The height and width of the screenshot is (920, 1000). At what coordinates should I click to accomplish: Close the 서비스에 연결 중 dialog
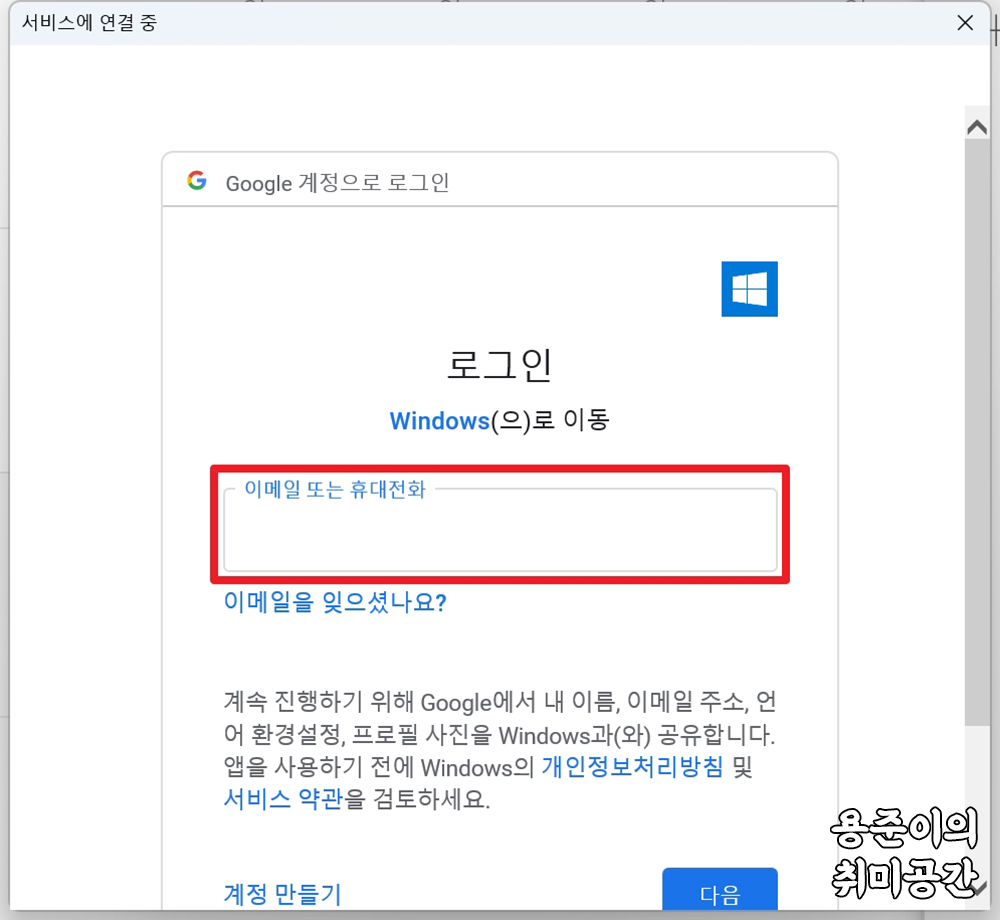click(x=965, y=23)
